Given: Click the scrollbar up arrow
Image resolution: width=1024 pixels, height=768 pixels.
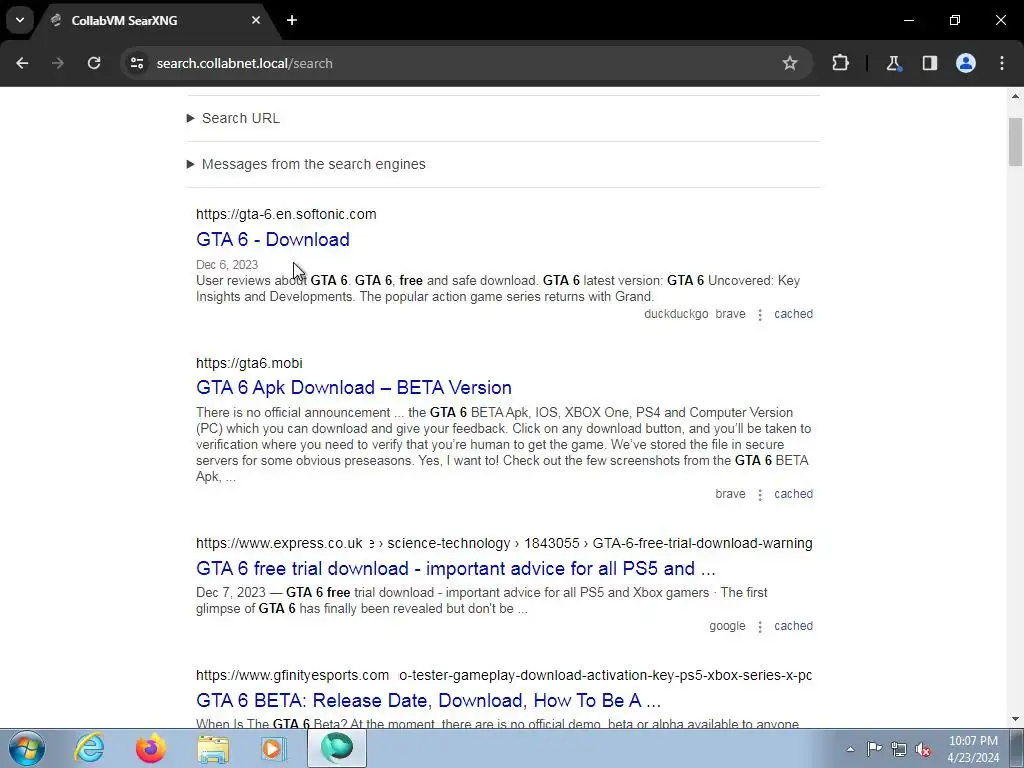Looking at the screenshot, I should (1015, 96).
